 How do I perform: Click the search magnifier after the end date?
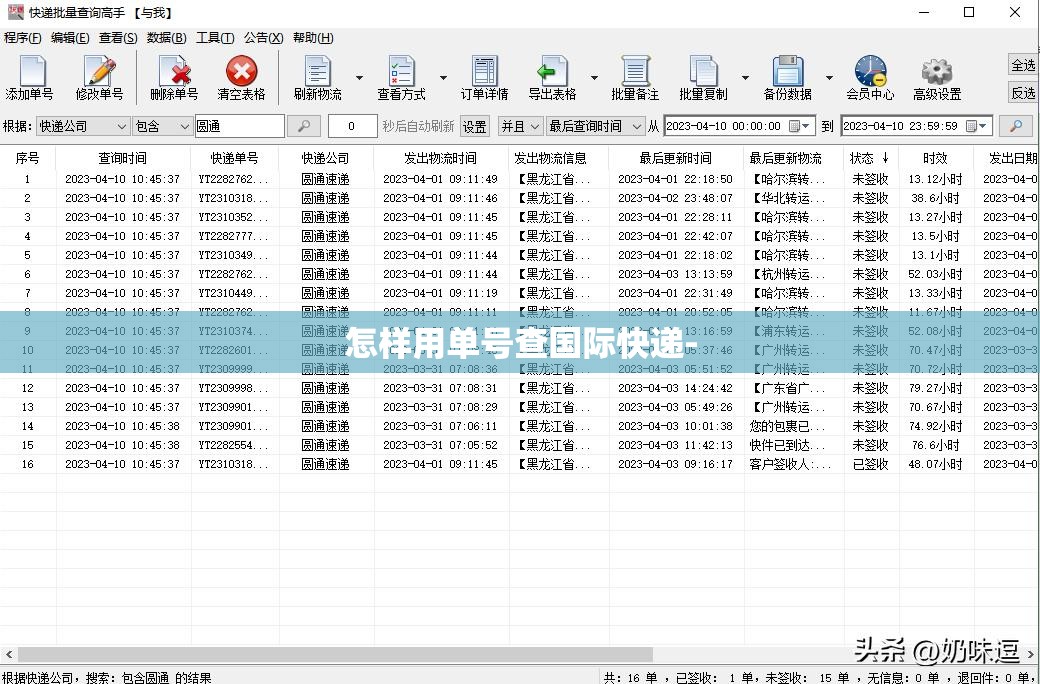[x=1015, y=126]
